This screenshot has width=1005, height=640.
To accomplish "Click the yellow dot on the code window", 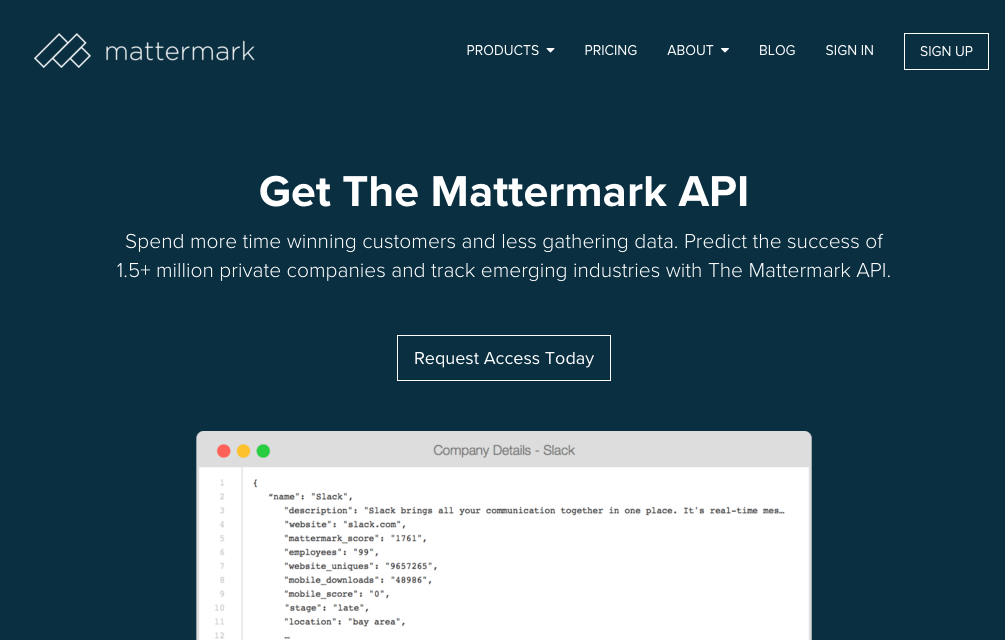I will click(243, 451).
